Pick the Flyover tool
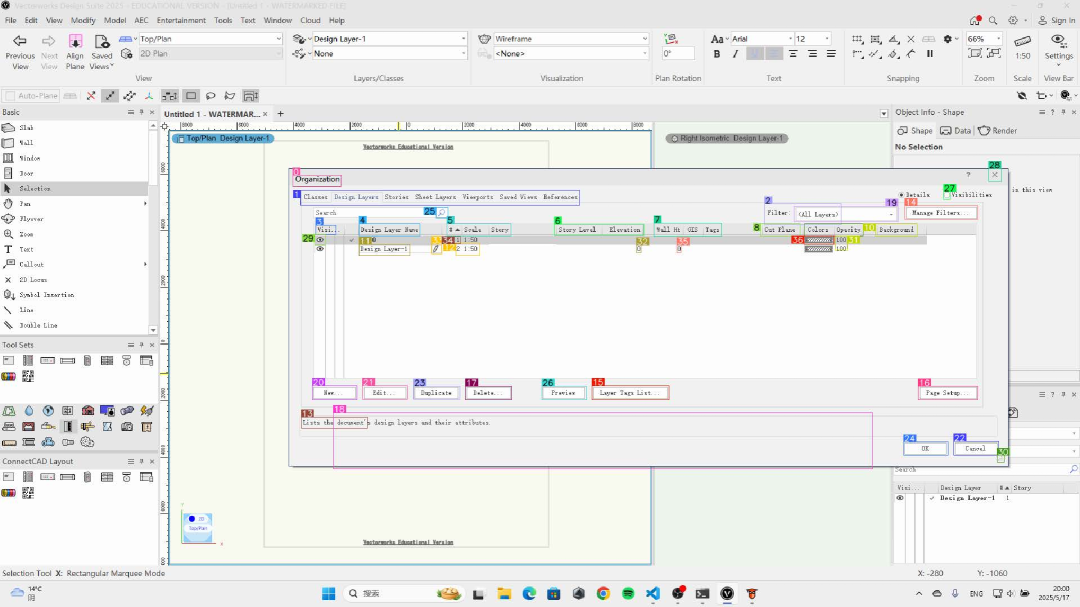The image size is (1080, 607). [x=32, y=218]
